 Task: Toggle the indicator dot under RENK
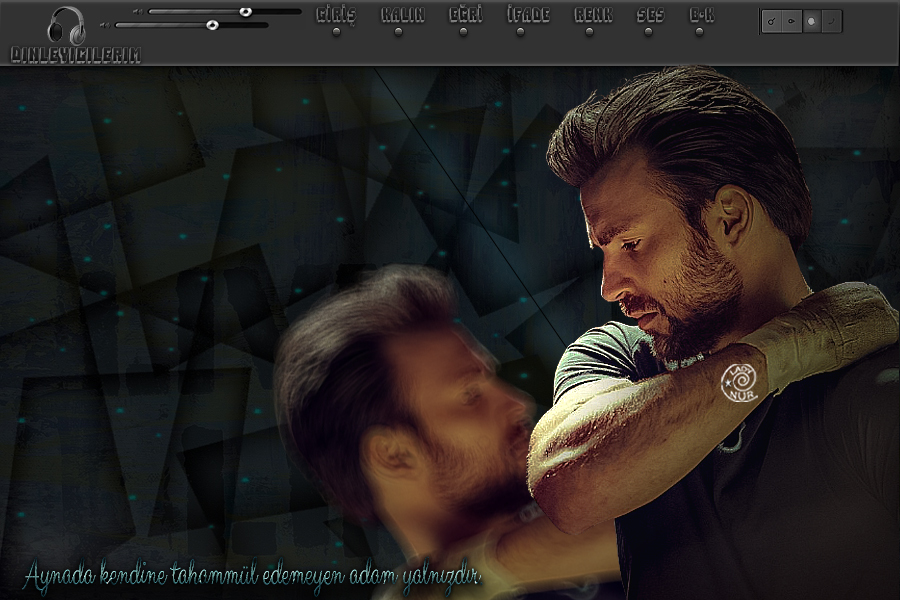590,32
